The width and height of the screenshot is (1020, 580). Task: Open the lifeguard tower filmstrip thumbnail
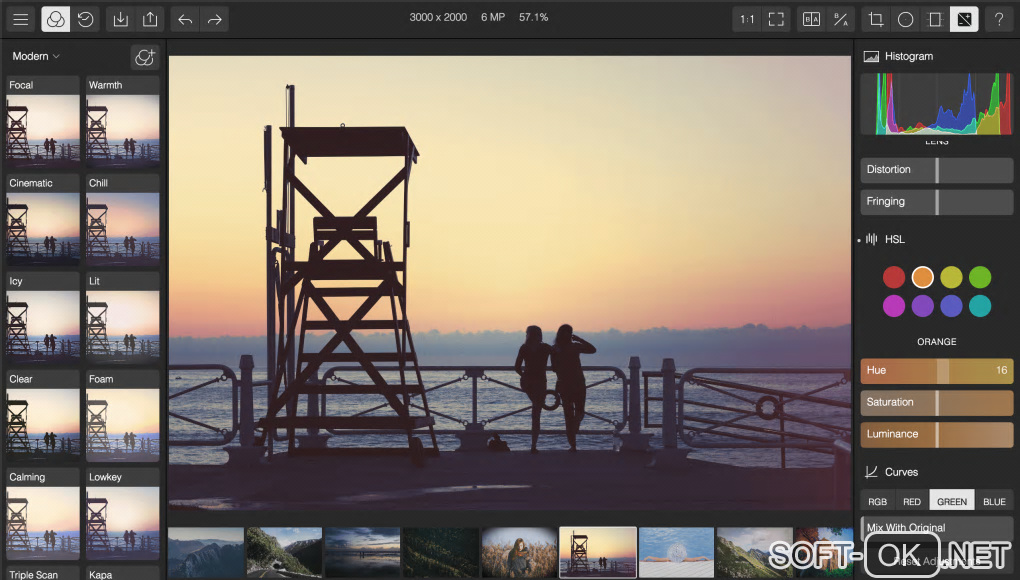coord(598,552)
